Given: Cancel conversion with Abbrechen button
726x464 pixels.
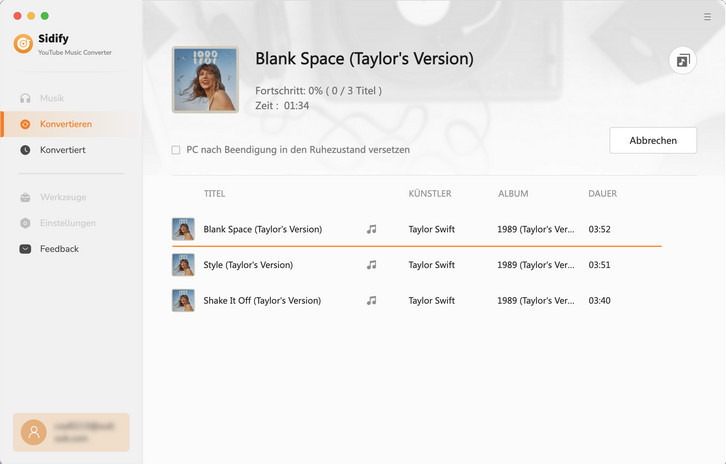Looking at the screenshot, I should pos(653,140).
